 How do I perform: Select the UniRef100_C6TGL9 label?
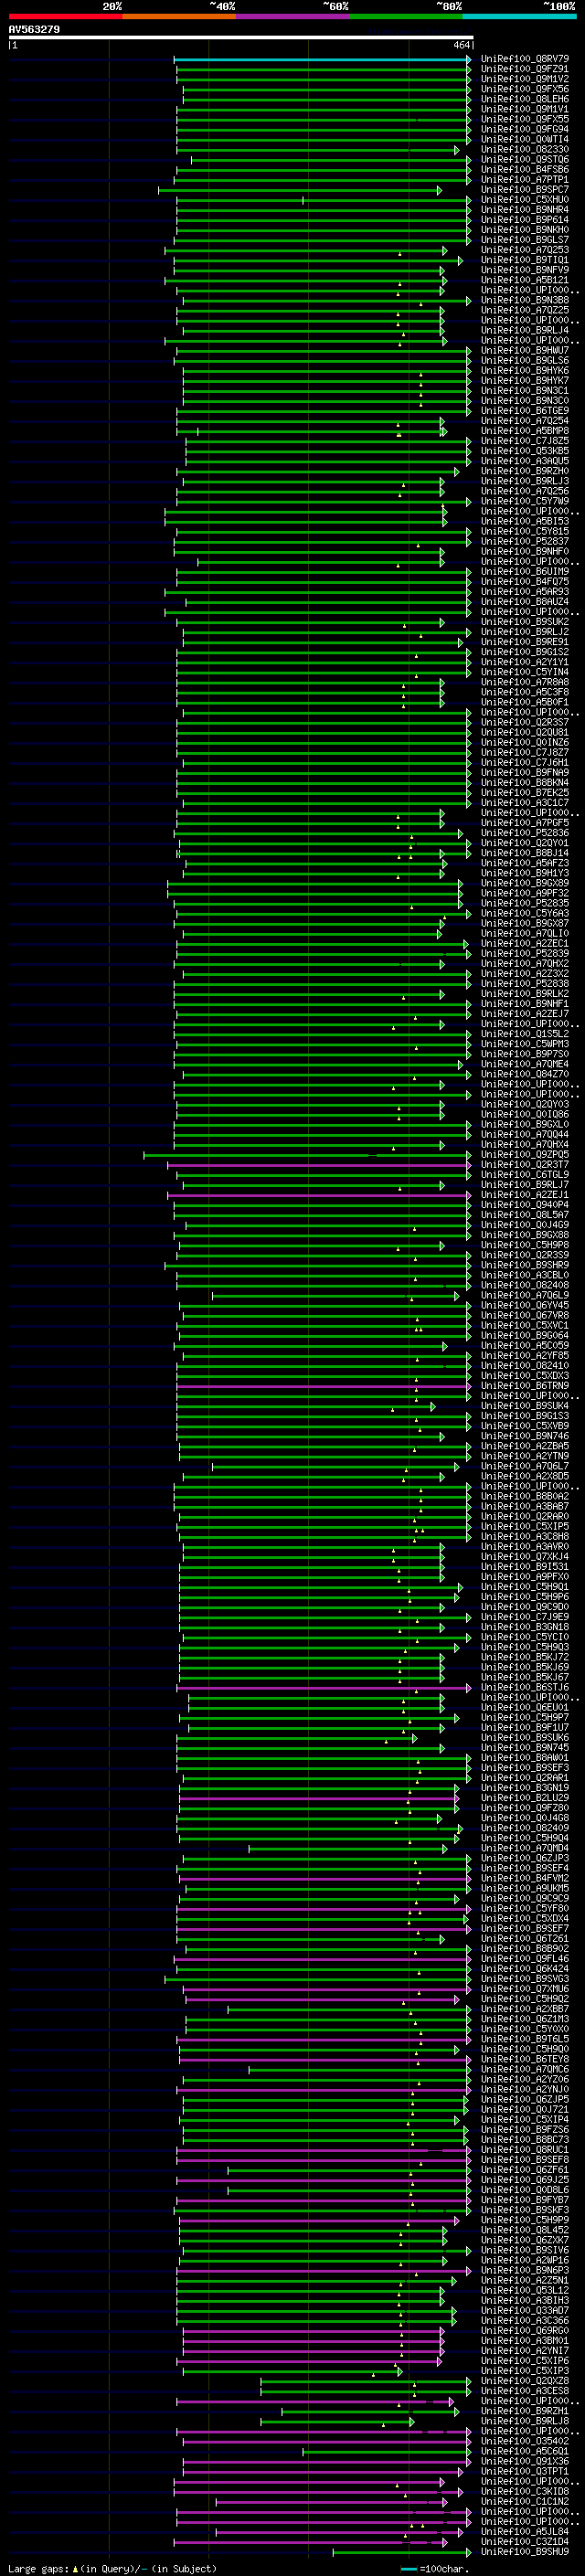525,1175
